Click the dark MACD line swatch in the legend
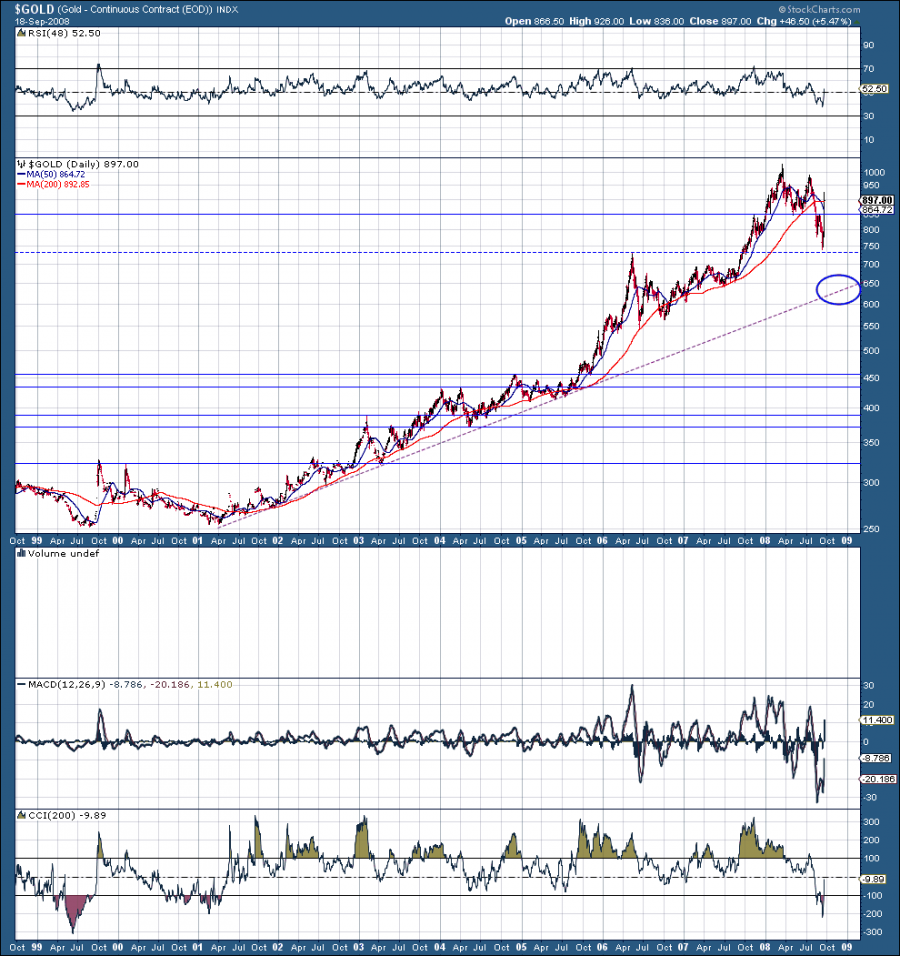 click(21, 685)
